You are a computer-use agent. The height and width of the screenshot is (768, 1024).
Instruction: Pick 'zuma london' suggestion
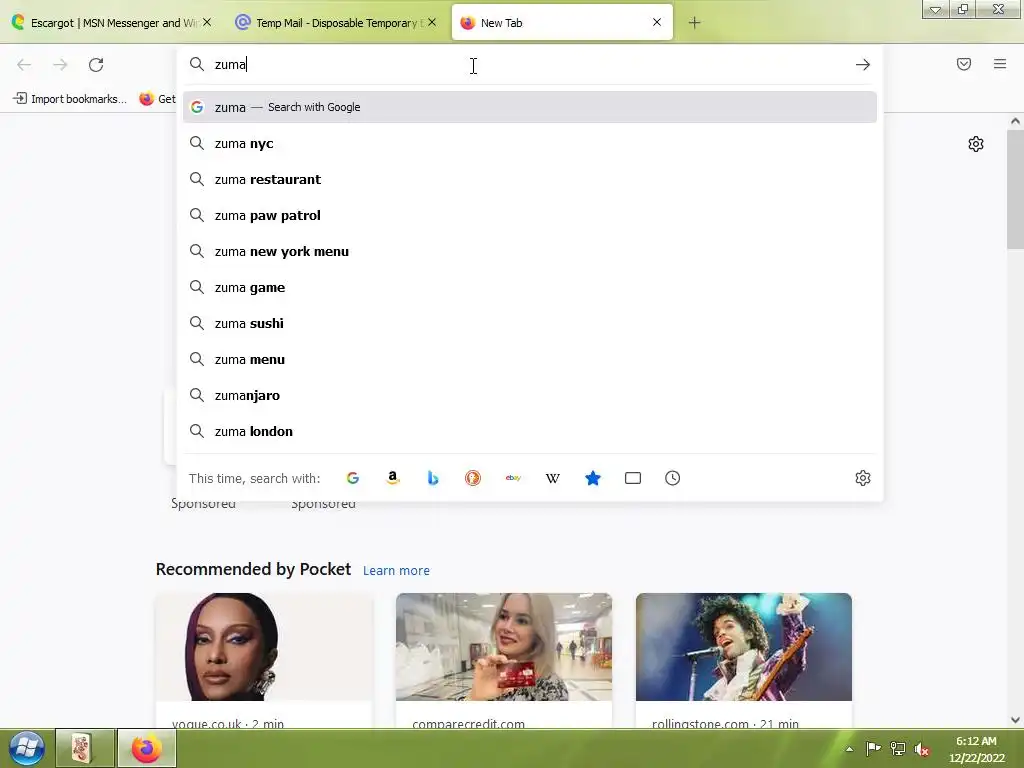point(530,430)
